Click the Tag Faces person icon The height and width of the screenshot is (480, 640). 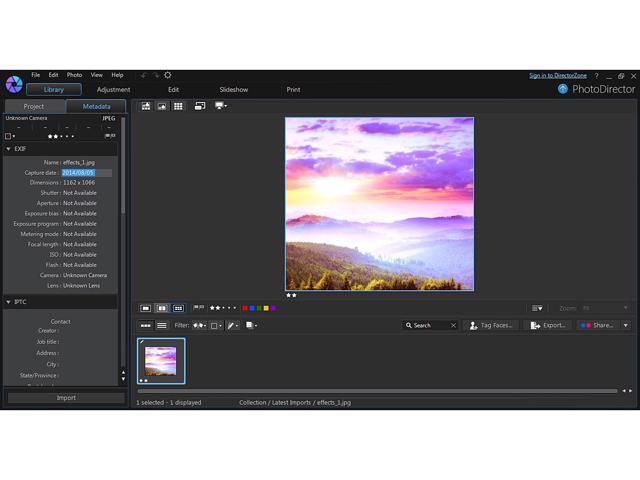[x=473, y=325]
